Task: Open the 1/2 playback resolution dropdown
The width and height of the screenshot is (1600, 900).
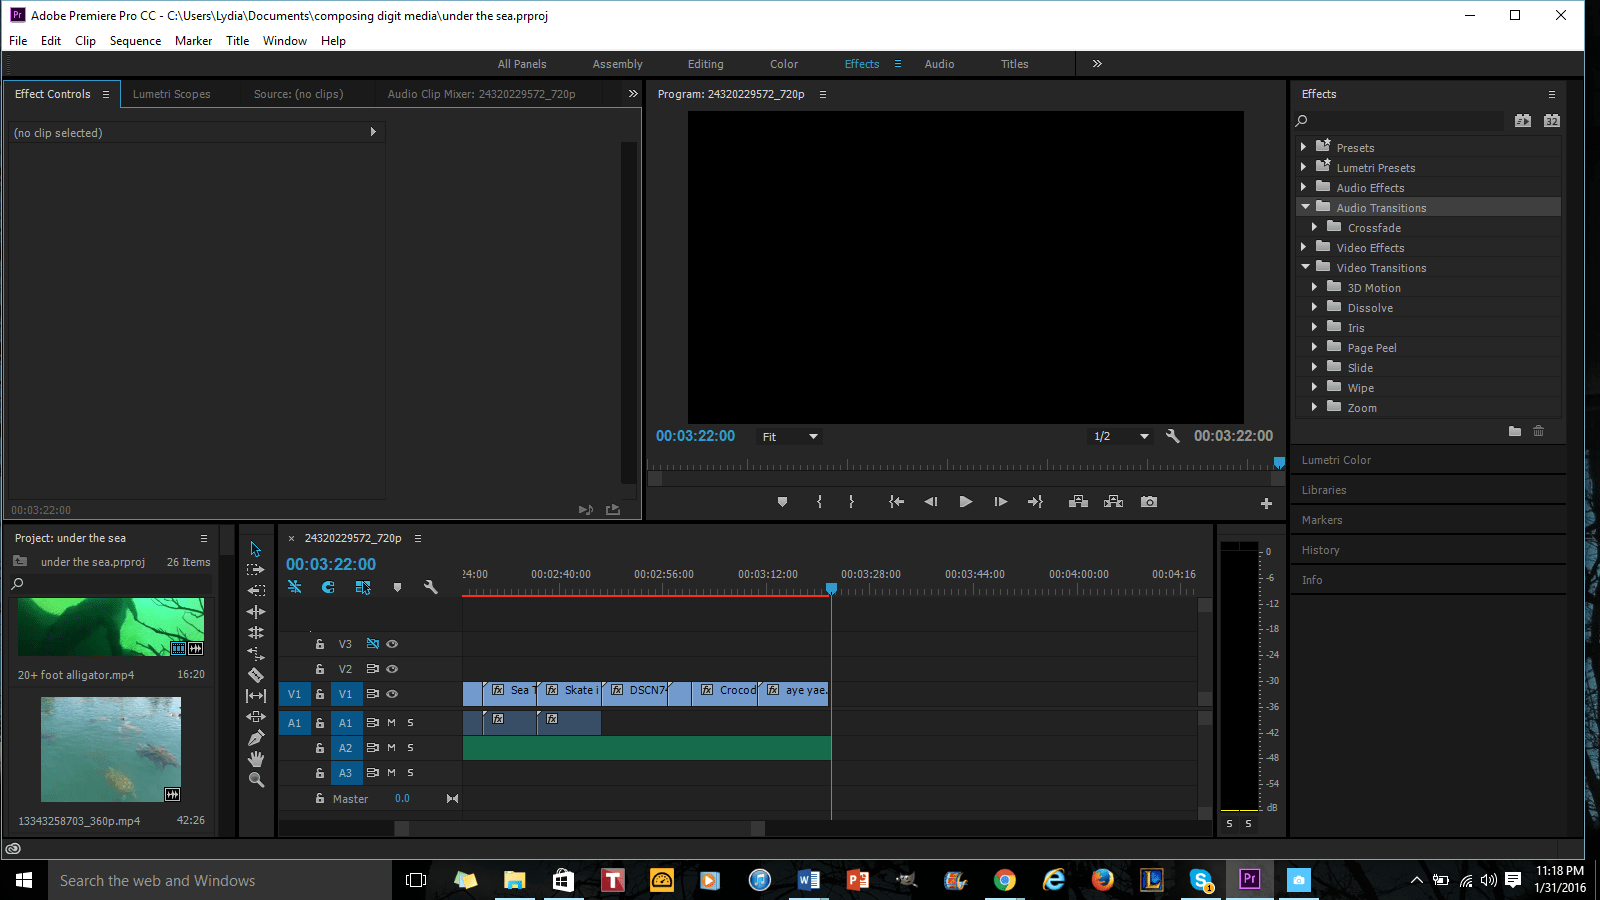Action: click(x=1121, y=437)
